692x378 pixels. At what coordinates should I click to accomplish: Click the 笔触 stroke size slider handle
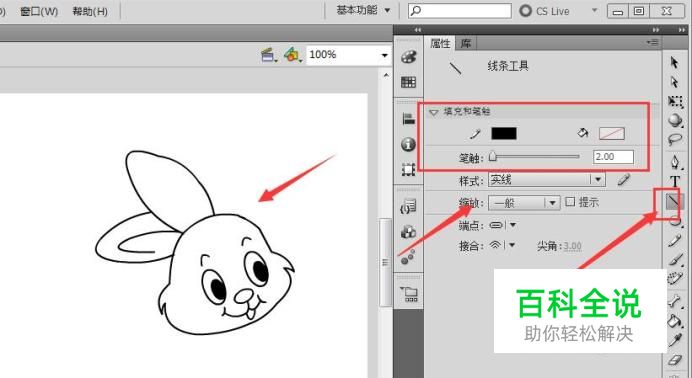493,156
